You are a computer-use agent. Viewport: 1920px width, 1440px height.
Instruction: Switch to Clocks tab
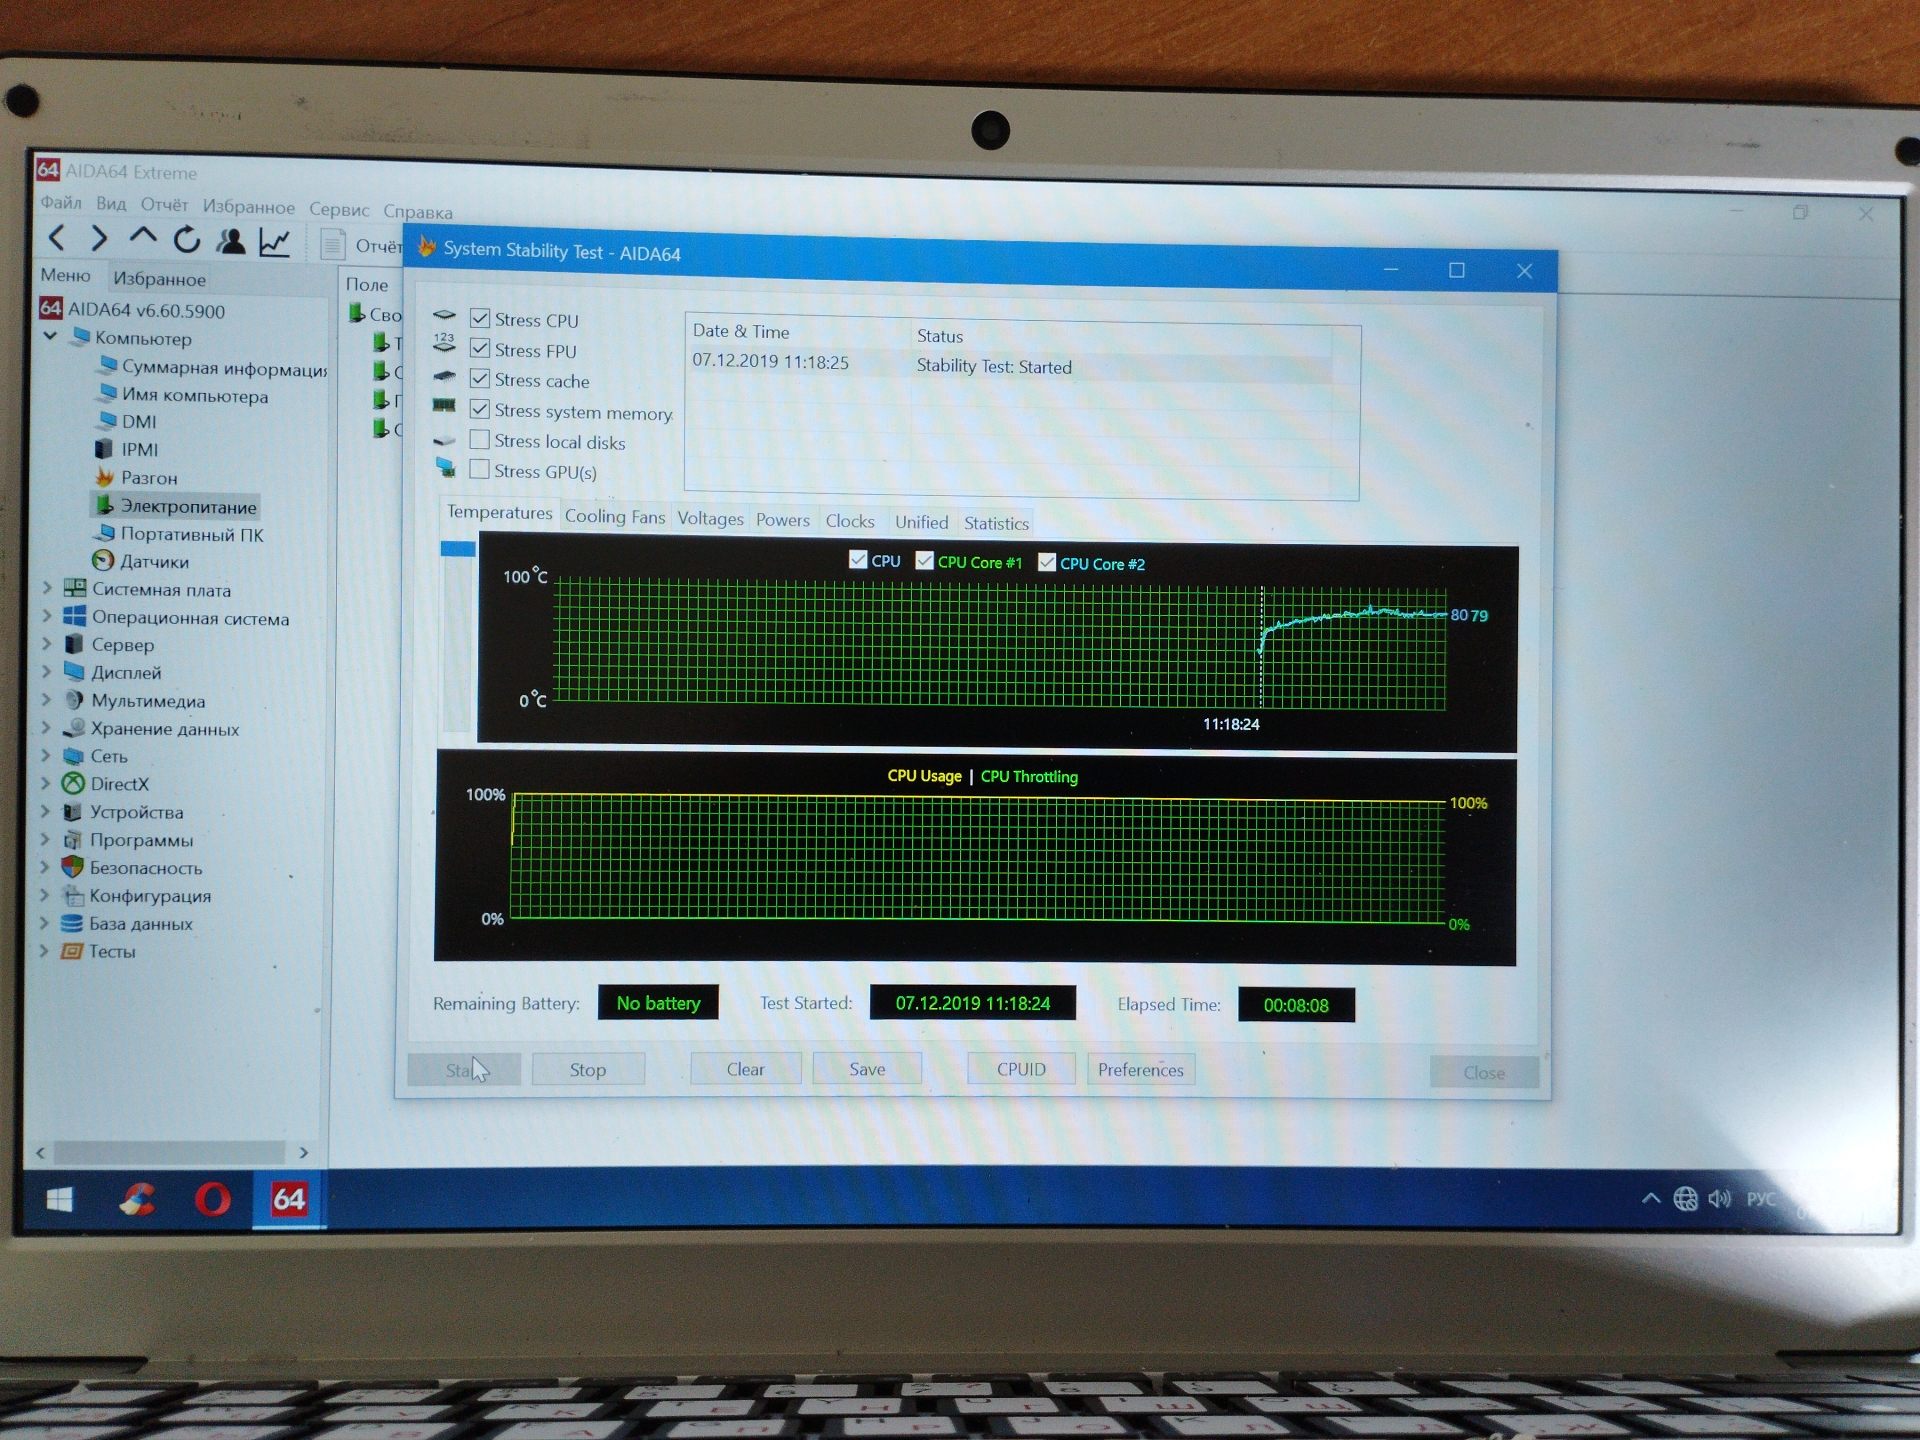[x=850, y=521]
